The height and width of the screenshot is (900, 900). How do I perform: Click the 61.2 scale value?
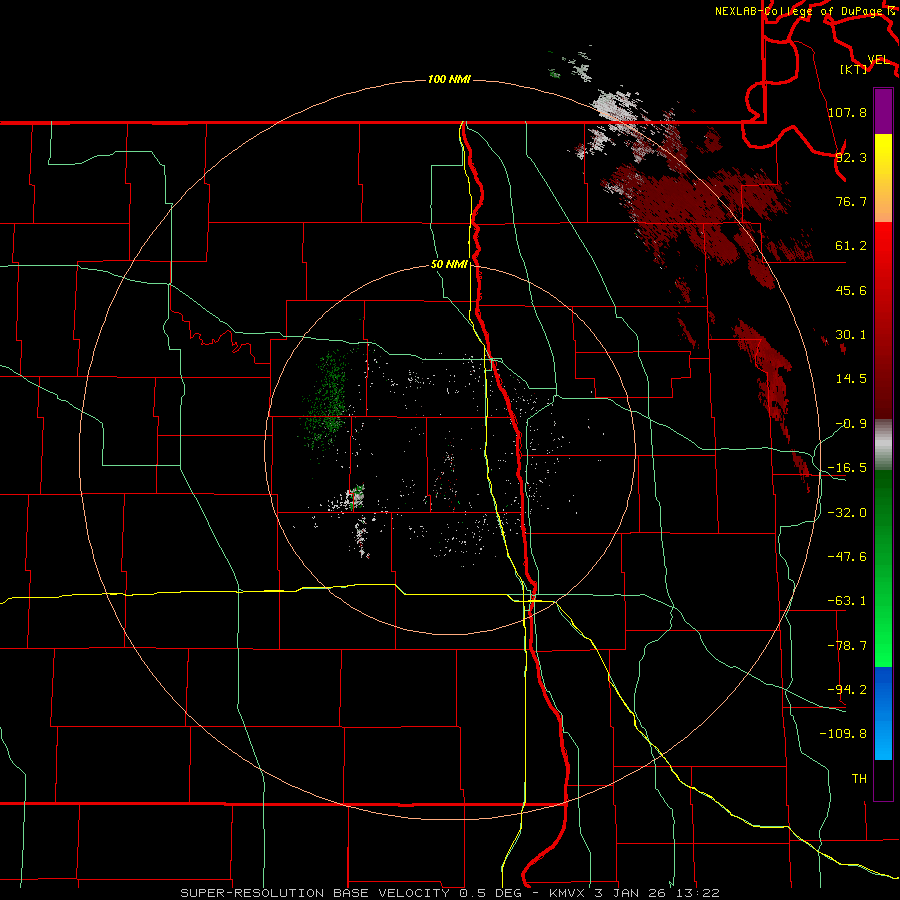click(x=851, y=246)
